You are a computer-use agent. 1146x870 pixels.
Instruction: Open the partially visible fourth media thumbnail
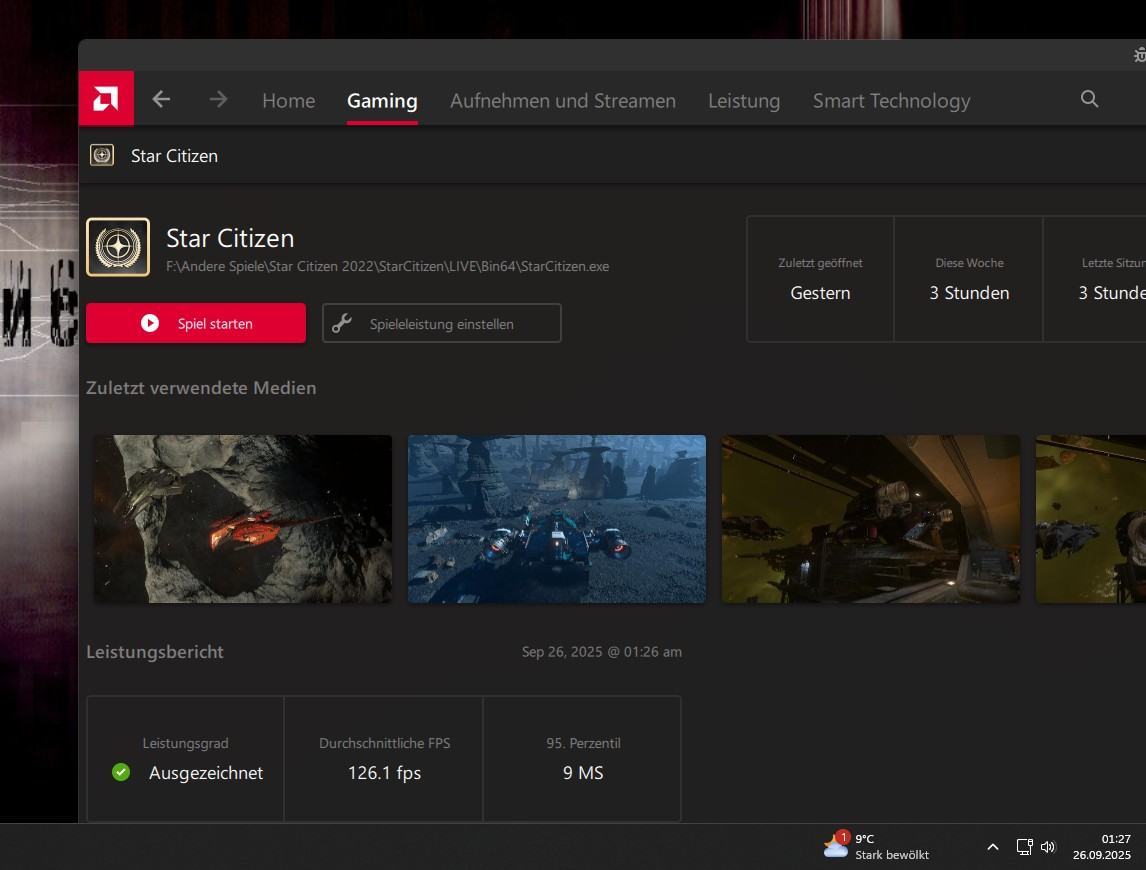coord(1090,519)
